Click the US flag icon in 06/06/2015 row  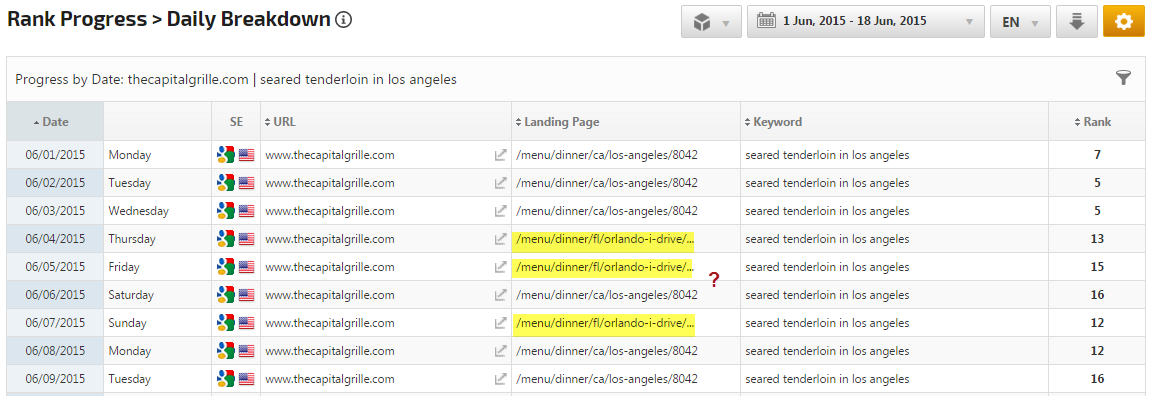tap(246, 295)
